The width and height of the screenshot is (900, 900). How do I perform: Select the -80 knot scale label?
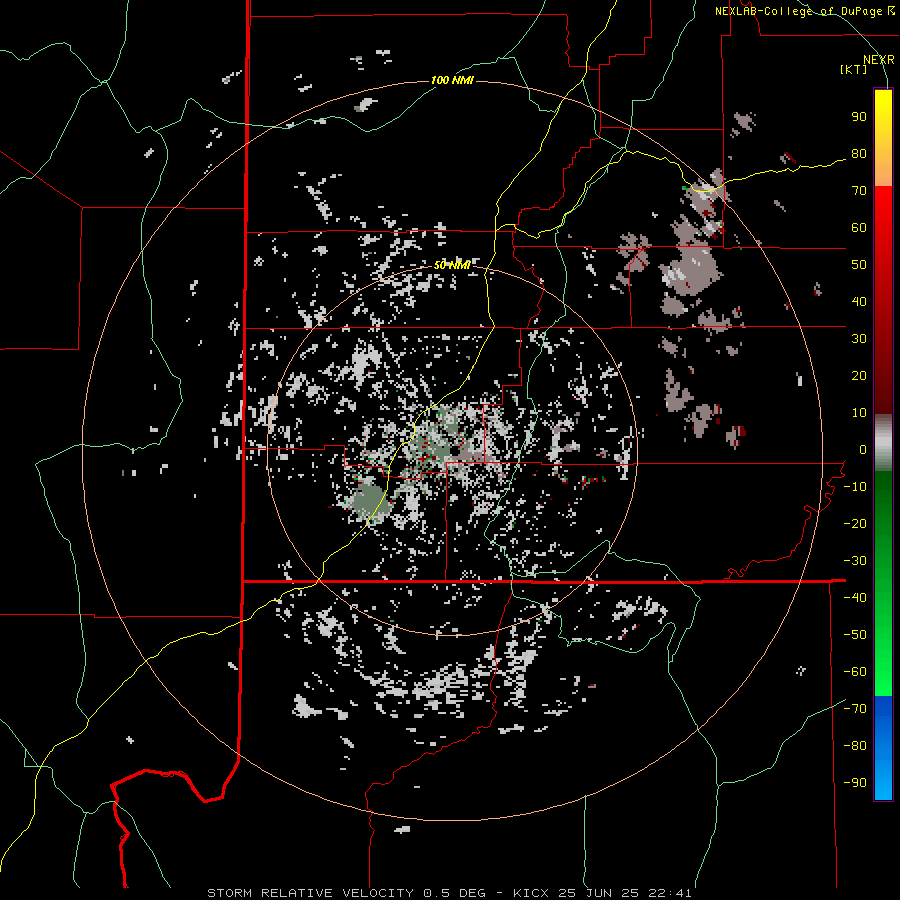(x=855, y=746)
